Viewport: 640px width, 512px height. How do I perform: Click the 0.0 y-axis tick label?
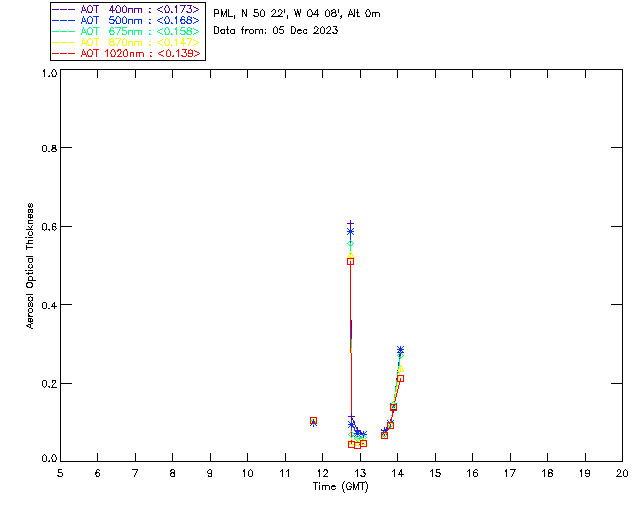coord(49,459)
